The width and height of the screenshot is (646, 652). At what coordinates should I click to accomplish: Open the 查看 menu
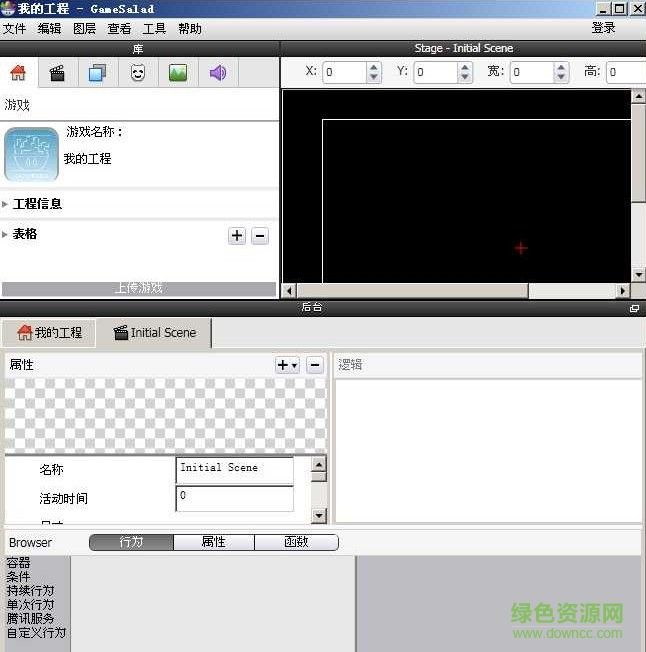[x=119, y=29]
